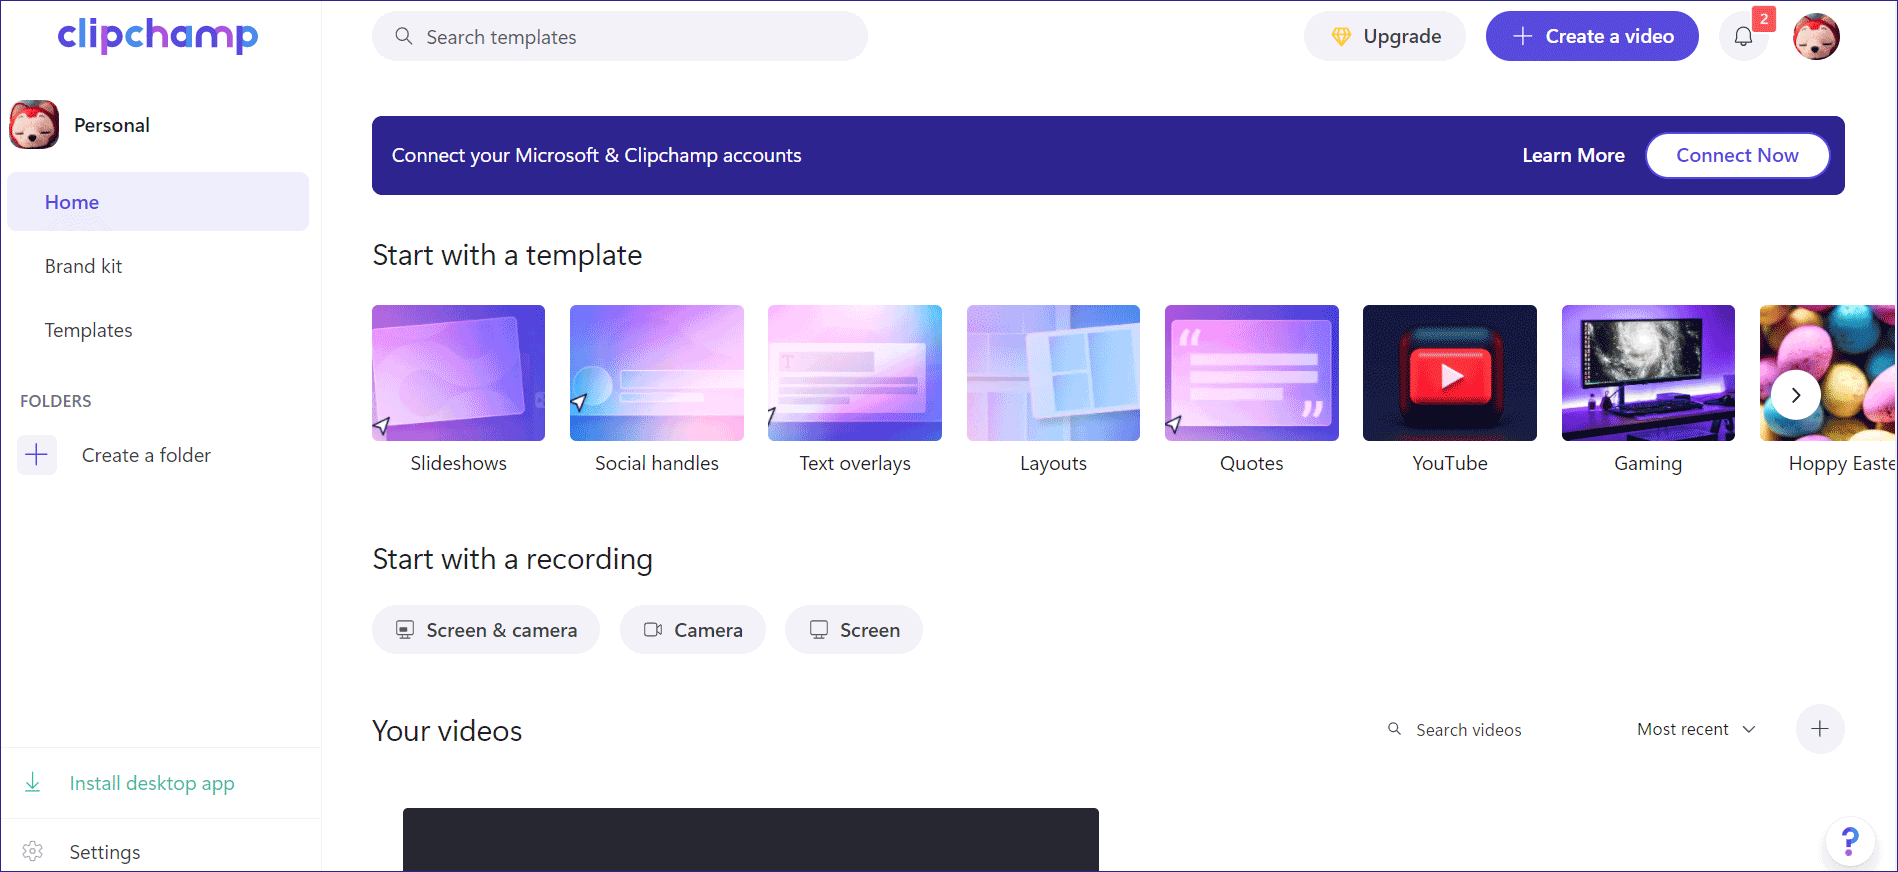The width and height of the screenshot is (1898, 872).
Task: Go to Home in the sidebar
Action: [158, 202]
